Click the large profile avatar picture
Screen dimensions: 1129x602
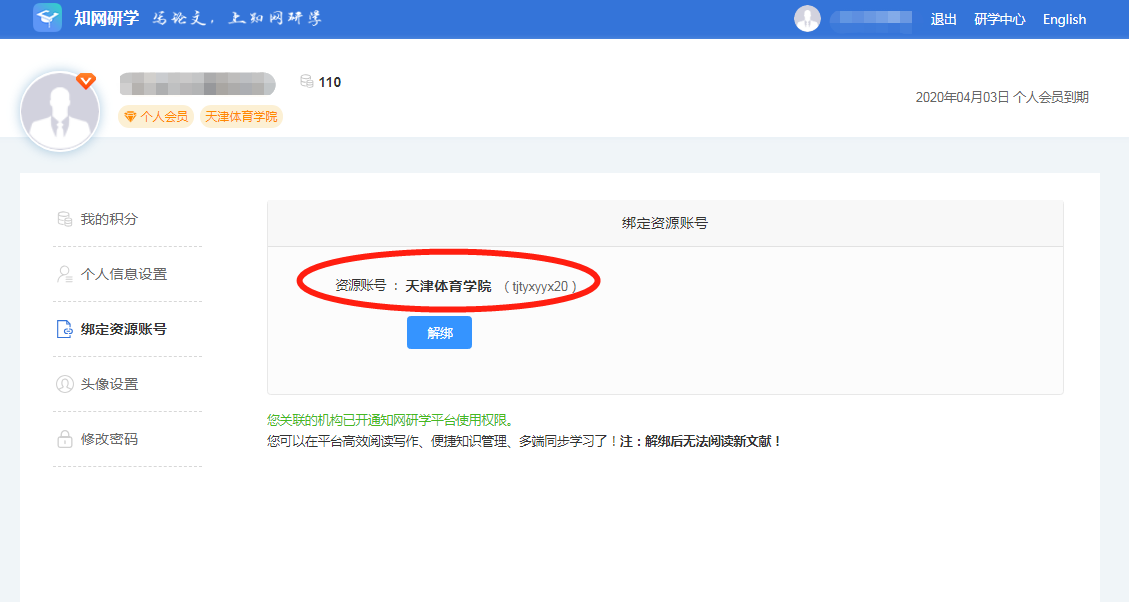pos(60,111)
